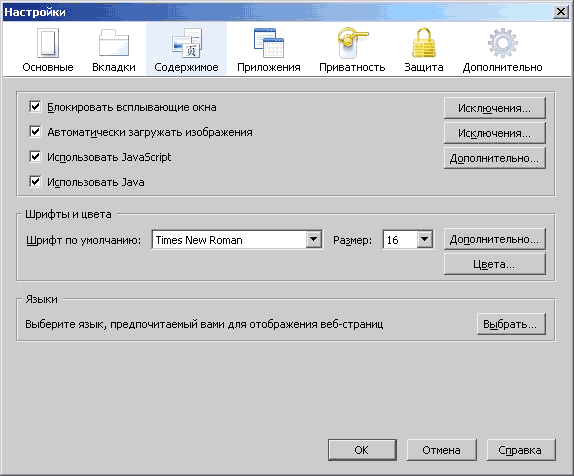This screenshot has width=574, height=476.
Task: Select the Вкладки folder icon
Action: coord(114,43)
